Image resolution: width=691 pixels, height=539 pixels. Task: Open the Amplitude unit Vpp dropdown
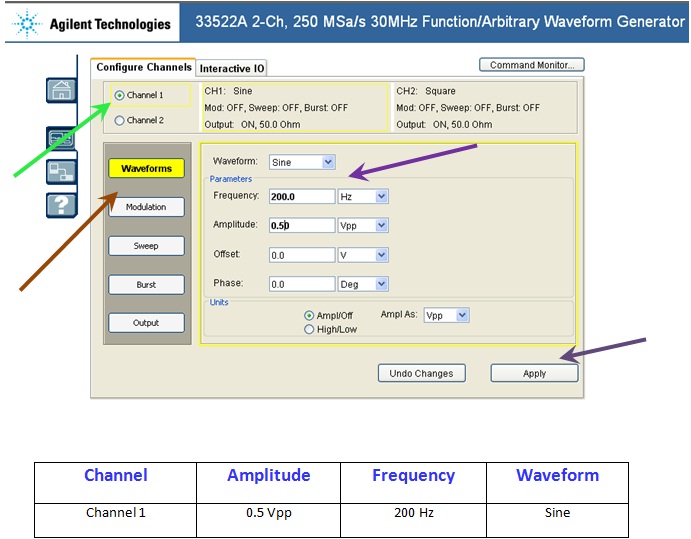[x=381, y=226]
